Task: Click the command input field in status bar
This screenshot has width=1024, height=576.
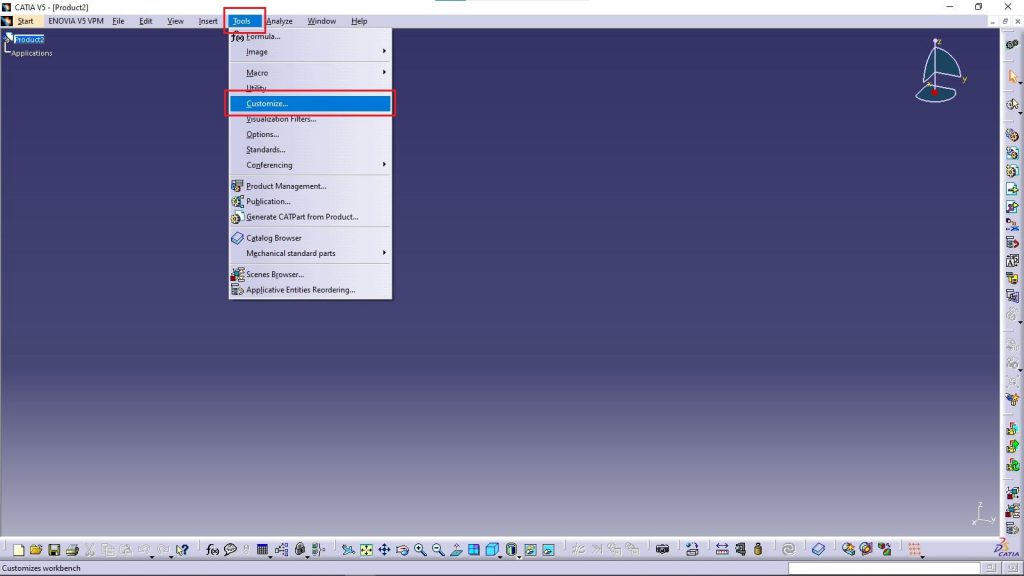Action: (884, 568)
